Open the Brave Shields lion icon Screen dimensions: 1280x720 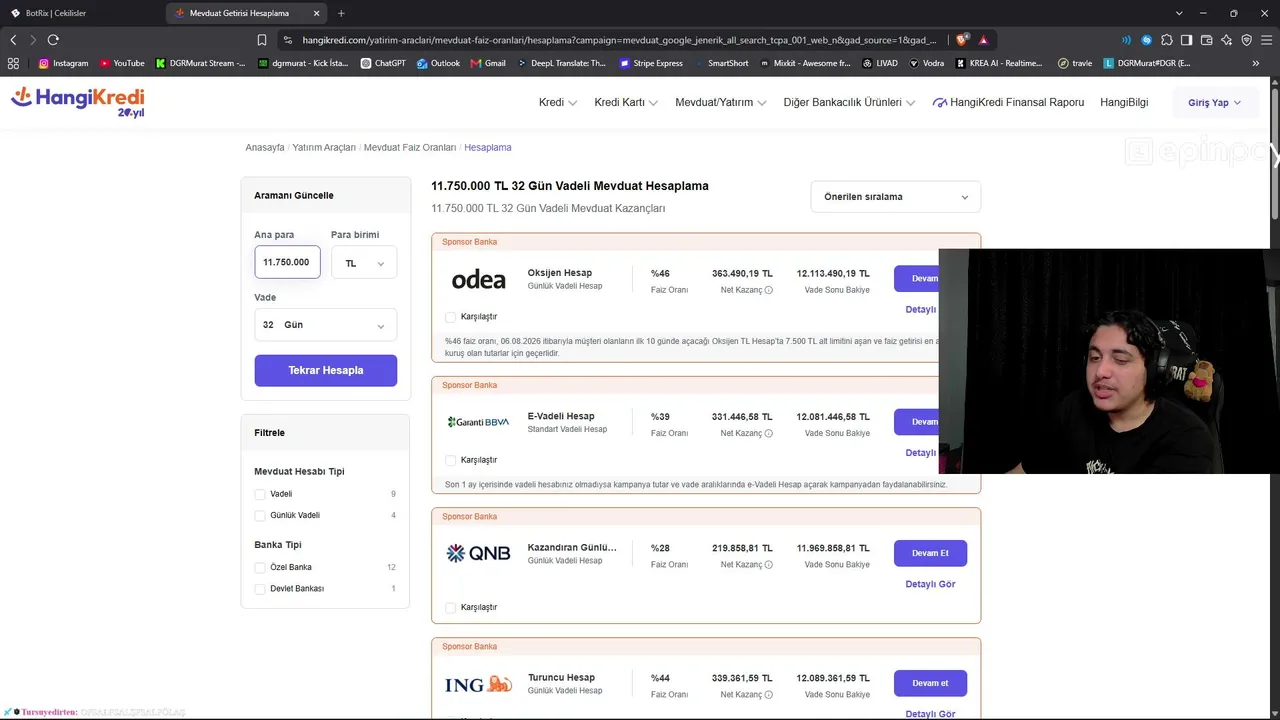point(962,40)
